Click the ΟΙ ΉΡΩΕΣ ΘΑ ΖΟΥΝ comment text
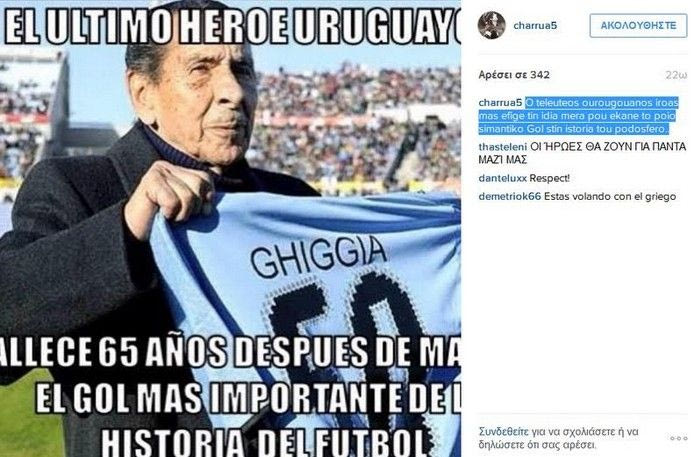The height and width of the screenshot is (457, 700). [583, 153]
